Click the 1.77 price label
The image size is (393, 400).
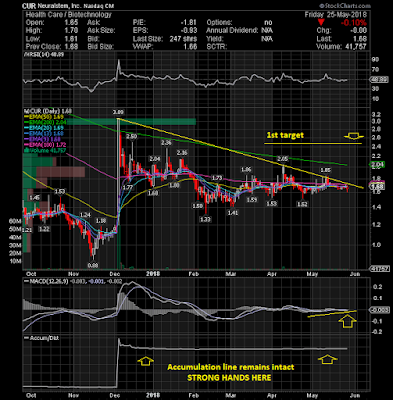(128, 187)
